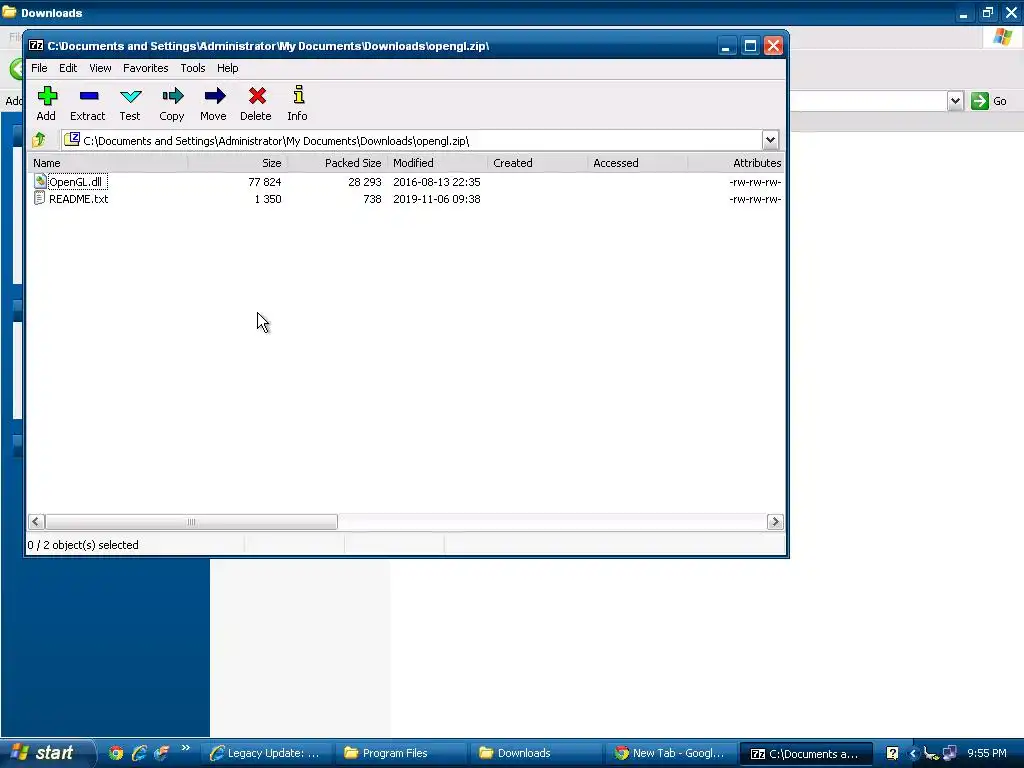Launch Internet Explorer from Quick Launch
Screen dimensions: 1024x768
138,753
